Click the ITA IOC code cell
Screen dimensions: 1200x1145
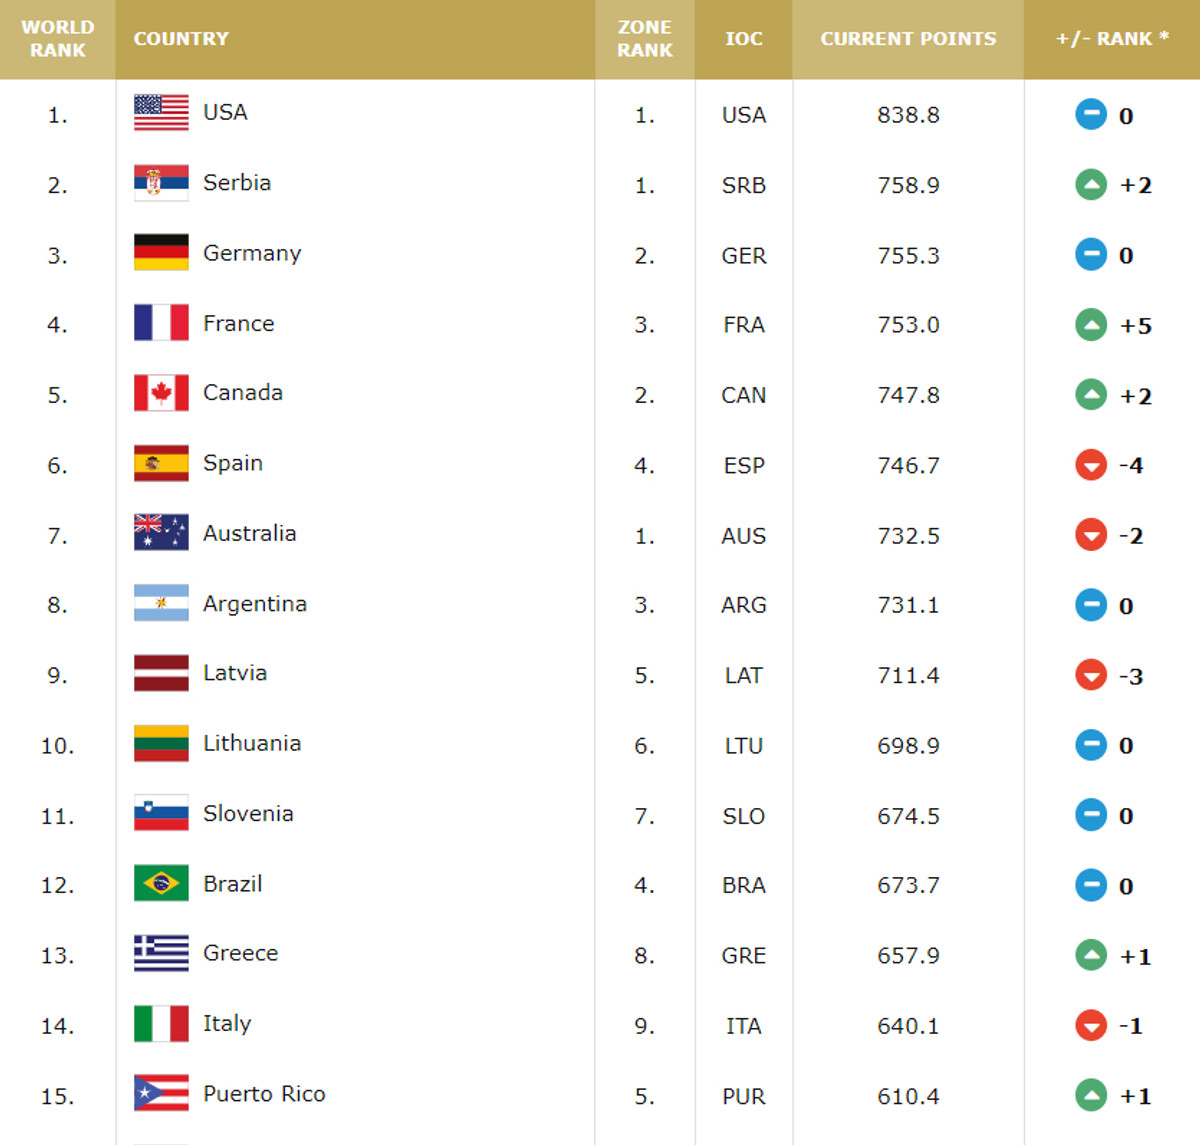point(744,1026)
